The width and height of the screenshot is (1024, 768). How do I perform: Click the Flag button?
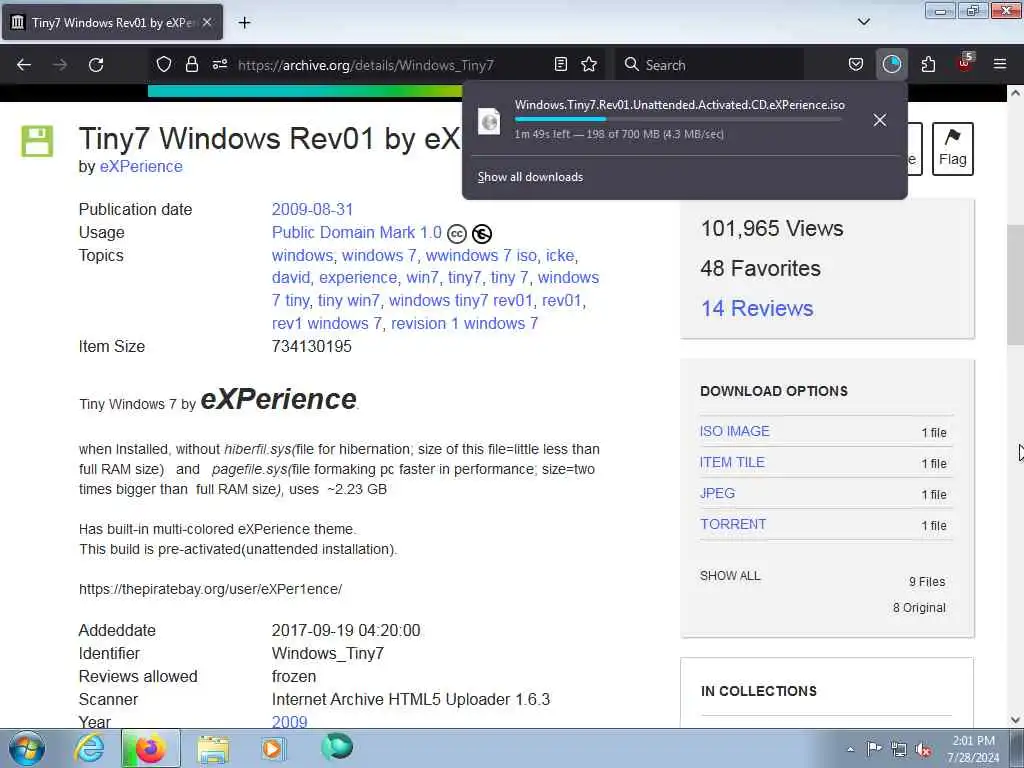click(953, 149)
